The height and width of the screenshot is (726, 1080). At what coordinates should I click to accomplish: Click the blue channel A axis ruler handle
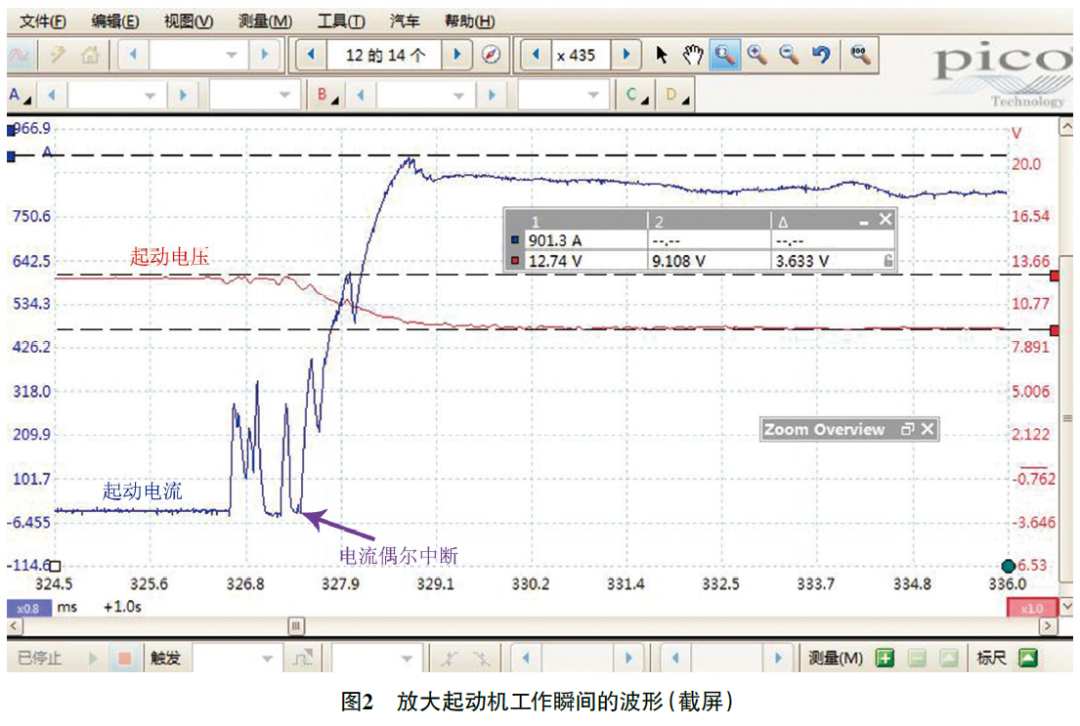coord(11,157)
